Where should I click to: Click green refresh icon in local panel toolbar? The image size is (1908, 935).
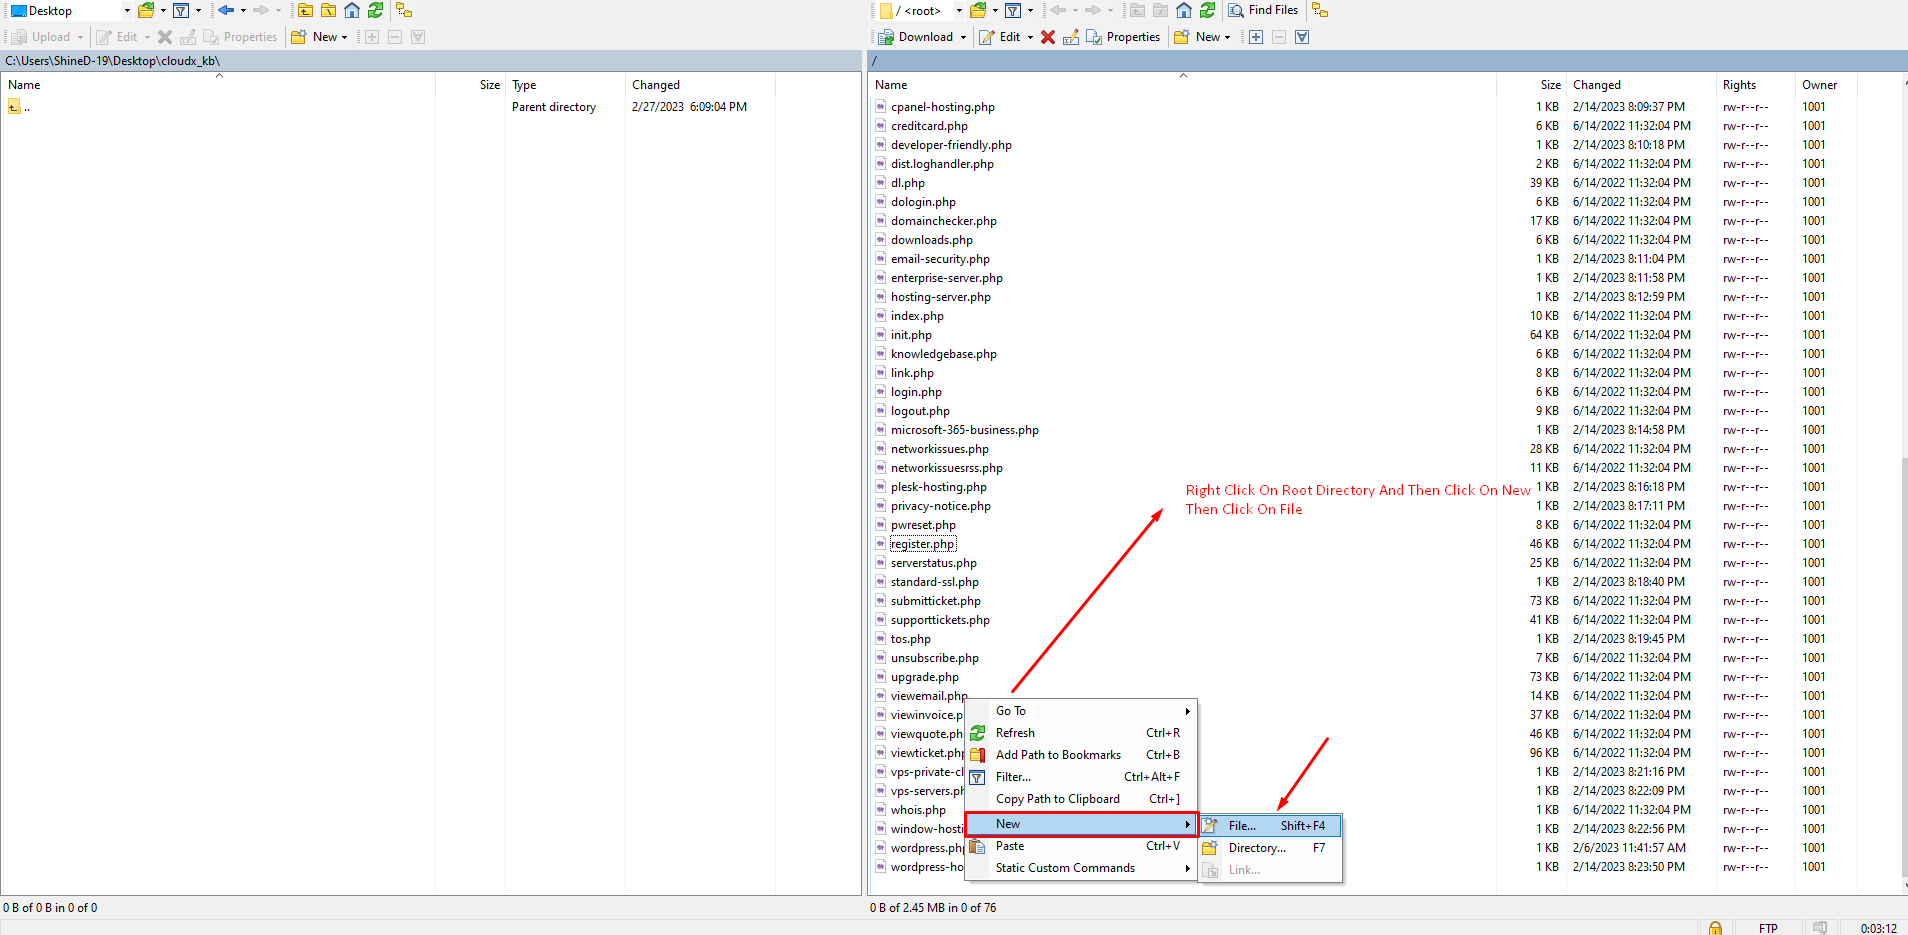coord(375,10)
